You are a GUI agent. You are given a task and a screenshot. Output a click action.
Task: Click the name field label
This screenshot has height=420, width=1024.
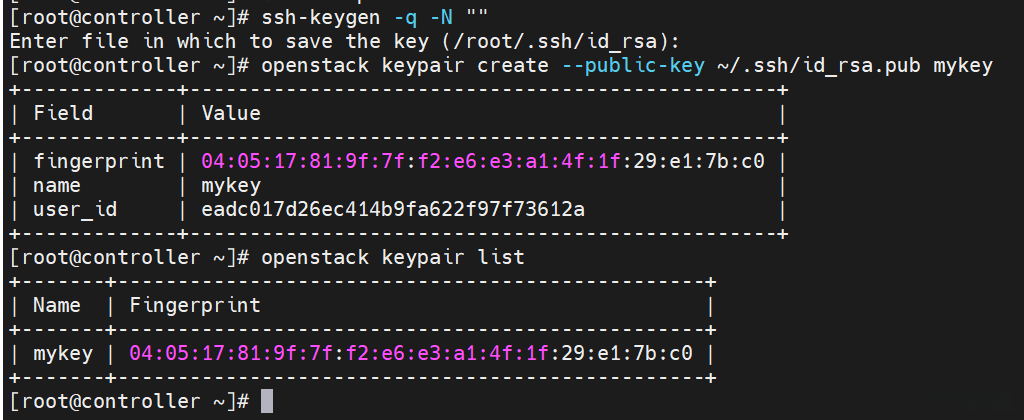tap(57, 185)
